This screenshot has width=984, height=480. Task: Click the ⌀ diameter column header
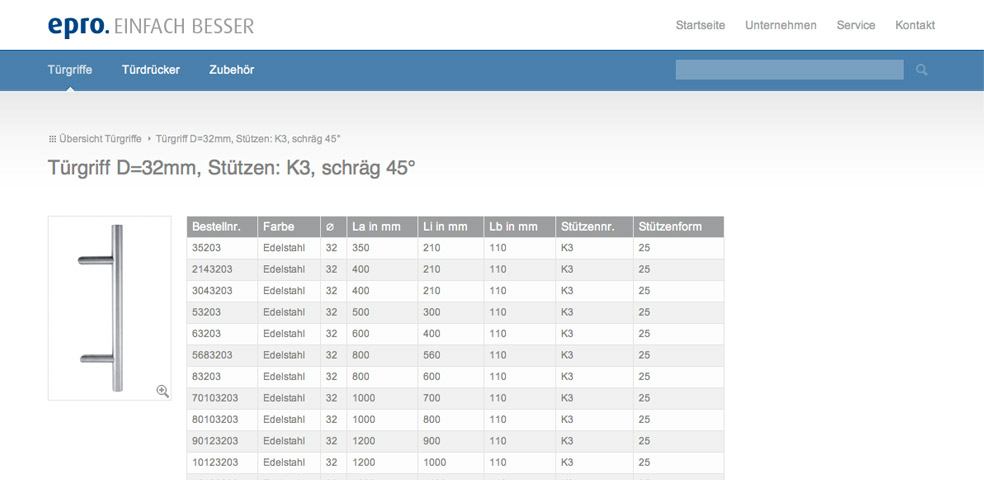(x=333, y=227)
